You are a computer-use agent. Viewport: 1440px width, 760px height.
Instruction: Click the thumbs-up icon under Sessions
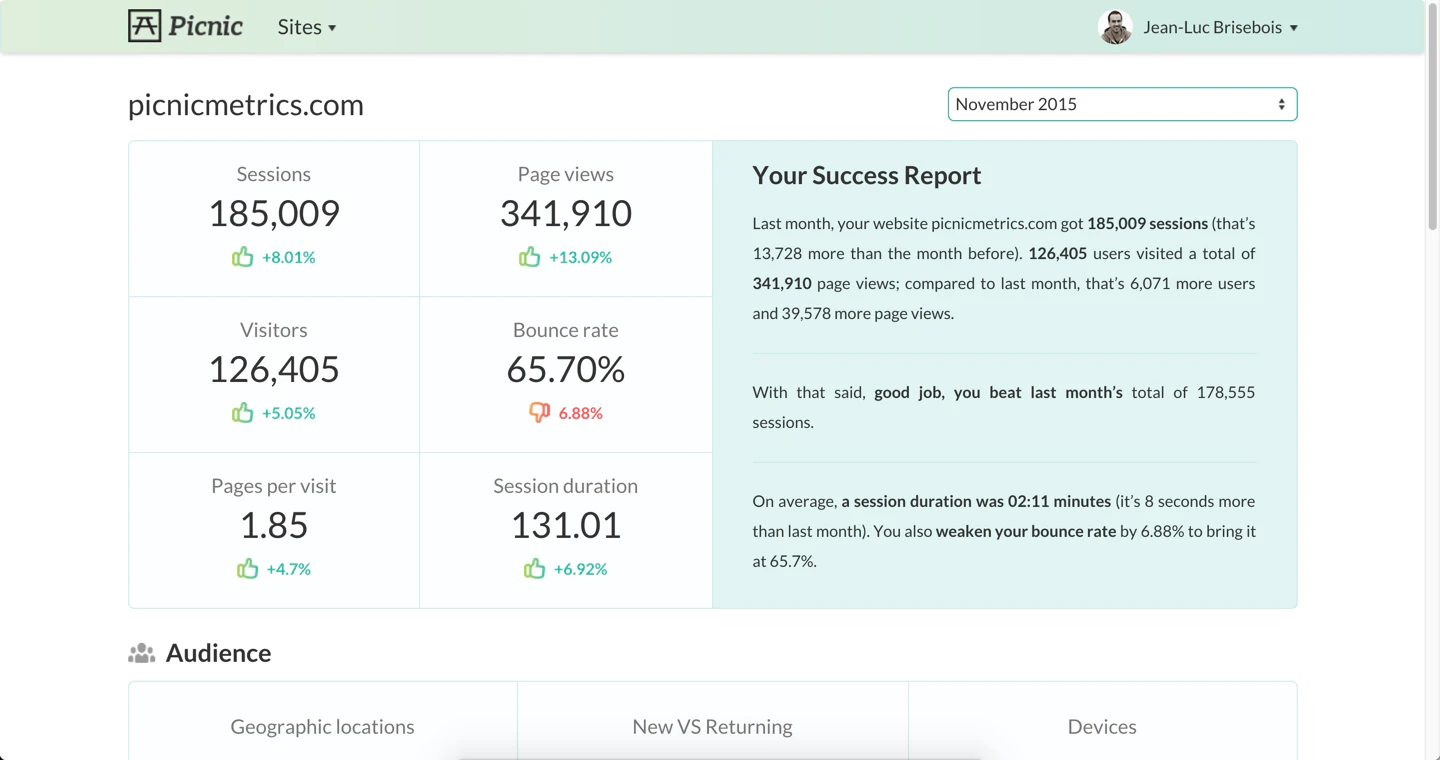(243, 257)
